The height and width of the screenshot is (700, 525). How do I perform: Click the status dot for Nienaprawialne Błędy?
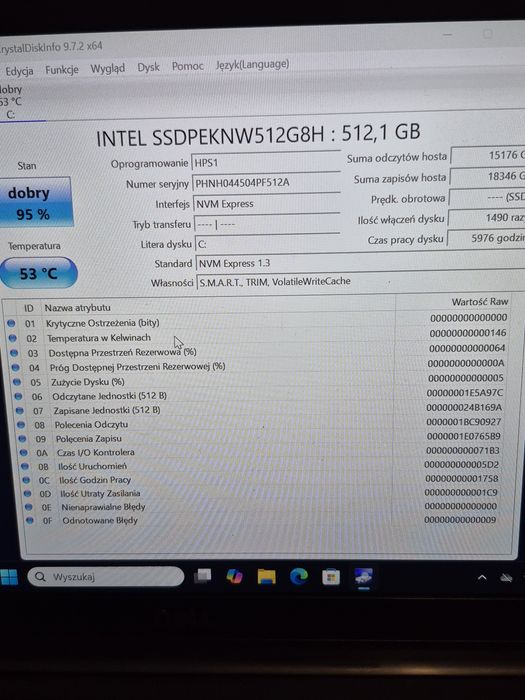click(x=29, y=507)
